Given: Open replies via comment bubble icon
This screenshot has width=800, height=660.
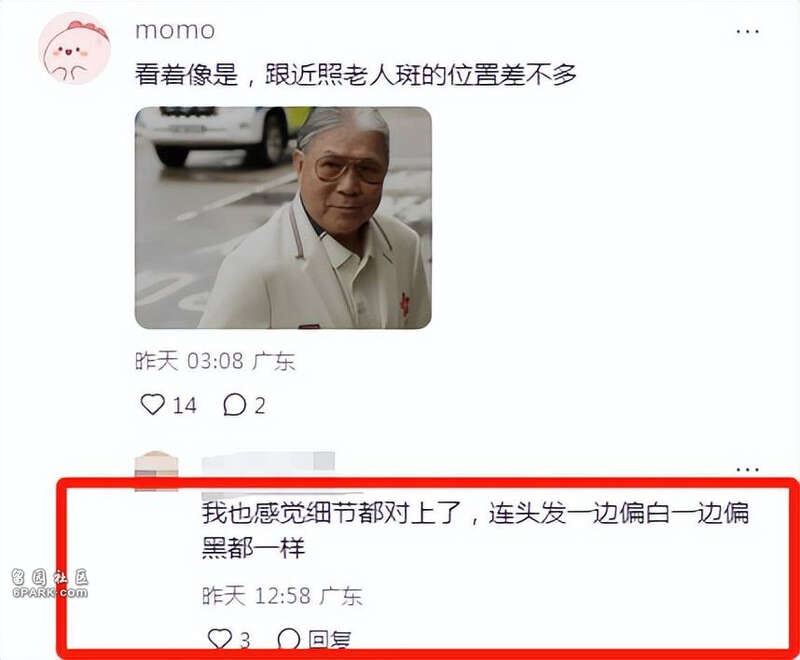Looking at the screenshot, I should 235,405.
